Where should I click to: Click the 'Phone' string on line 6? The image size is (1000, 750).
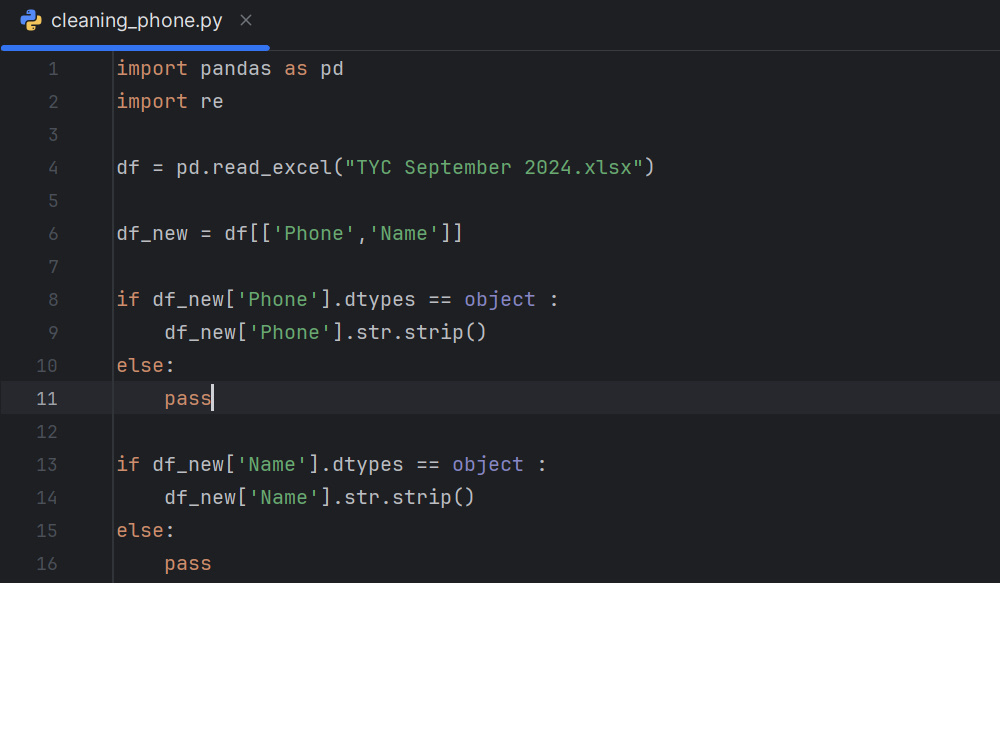314,233
